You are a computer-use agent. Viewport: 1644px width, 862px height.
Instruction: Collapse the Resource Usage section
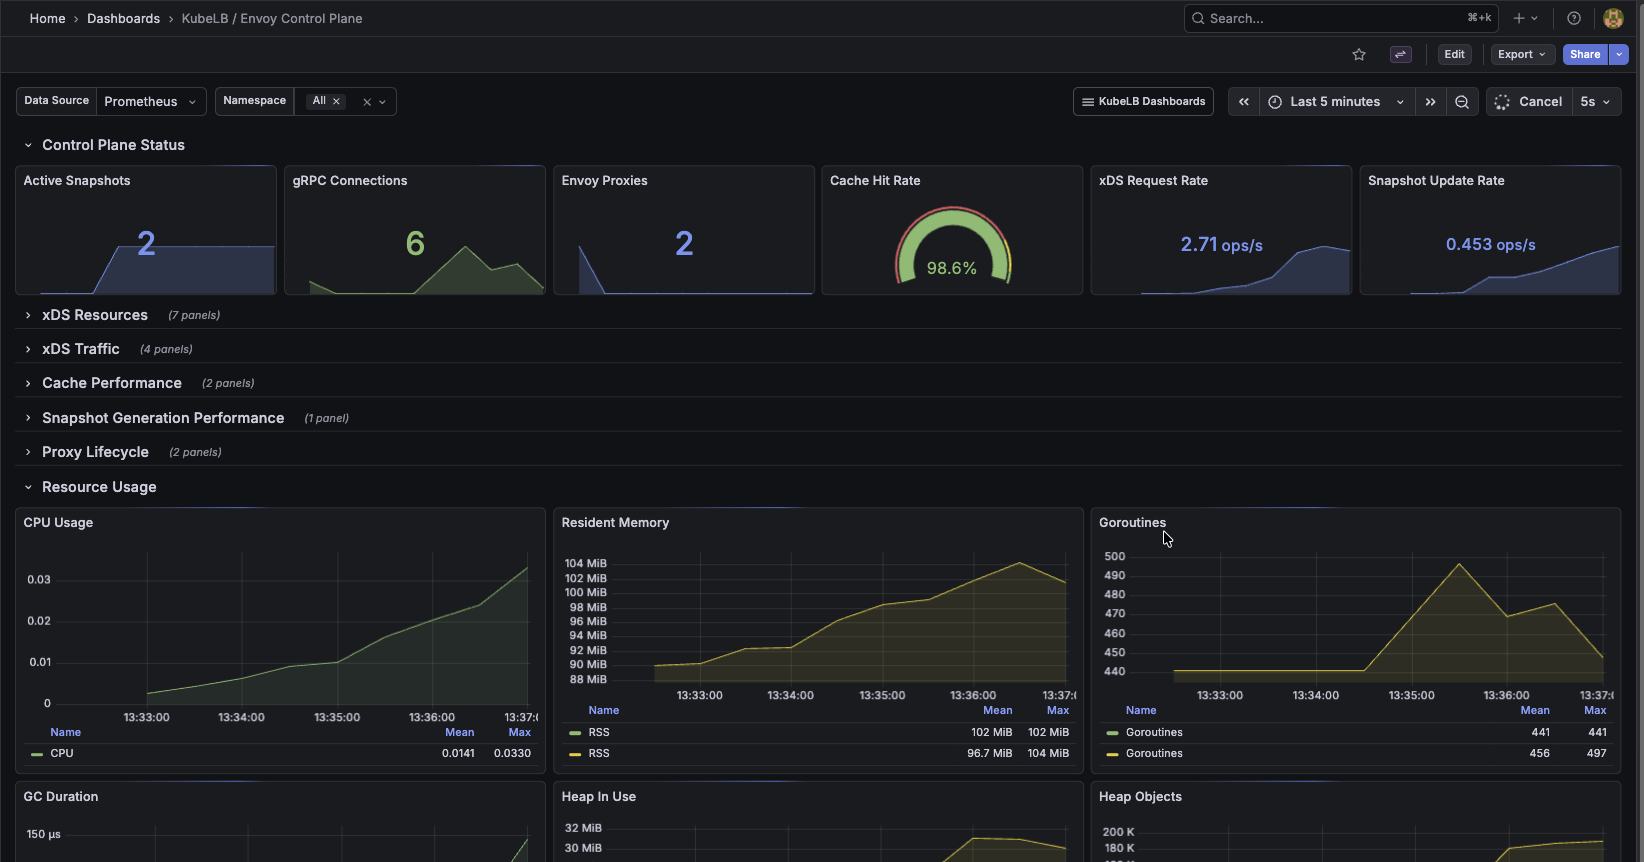(x=99, y=487)
